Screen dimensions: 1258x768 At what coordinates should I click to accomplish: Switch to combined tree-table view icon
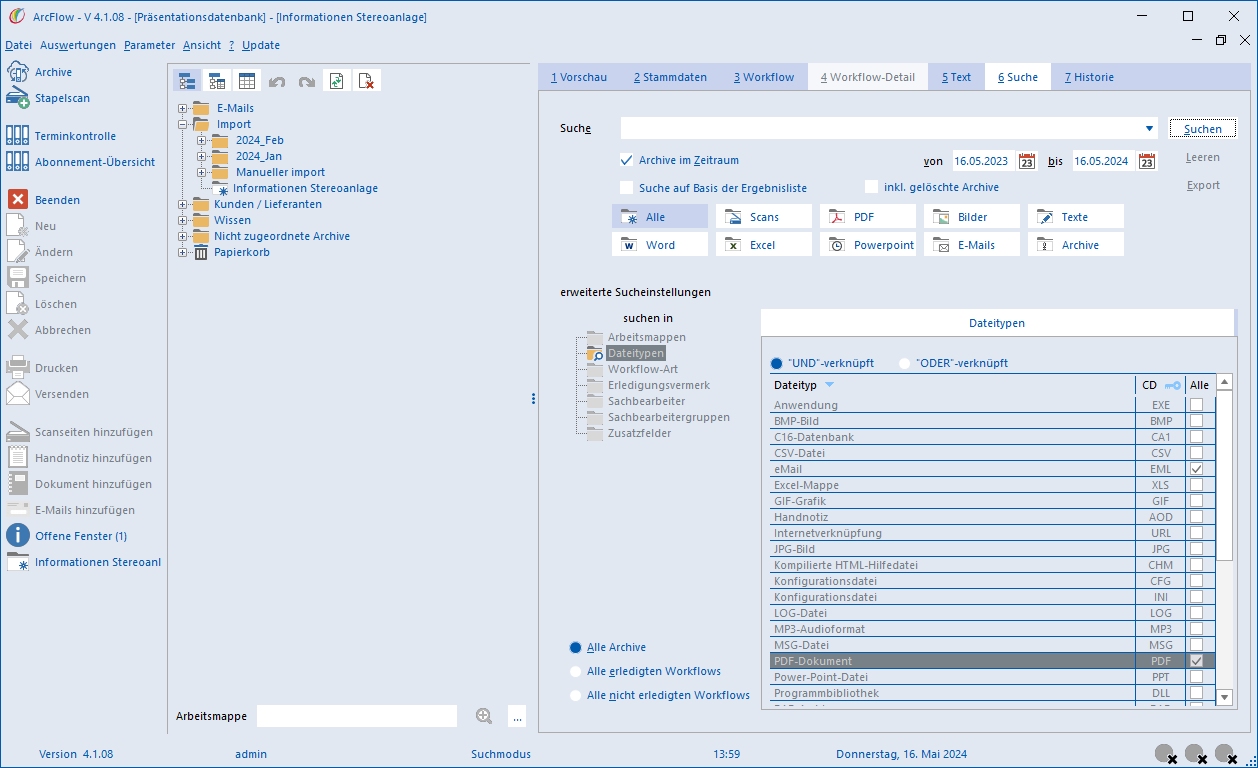(217, 81)
